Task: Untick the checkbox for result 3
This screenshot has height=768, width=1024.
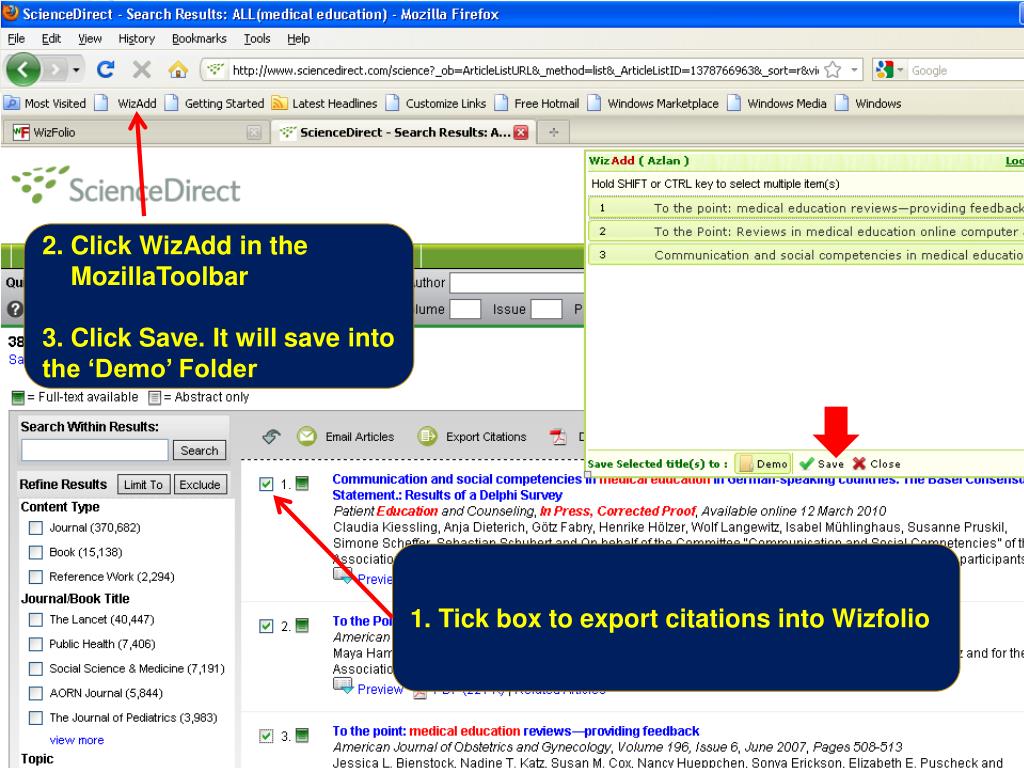Action: (266, 736)
